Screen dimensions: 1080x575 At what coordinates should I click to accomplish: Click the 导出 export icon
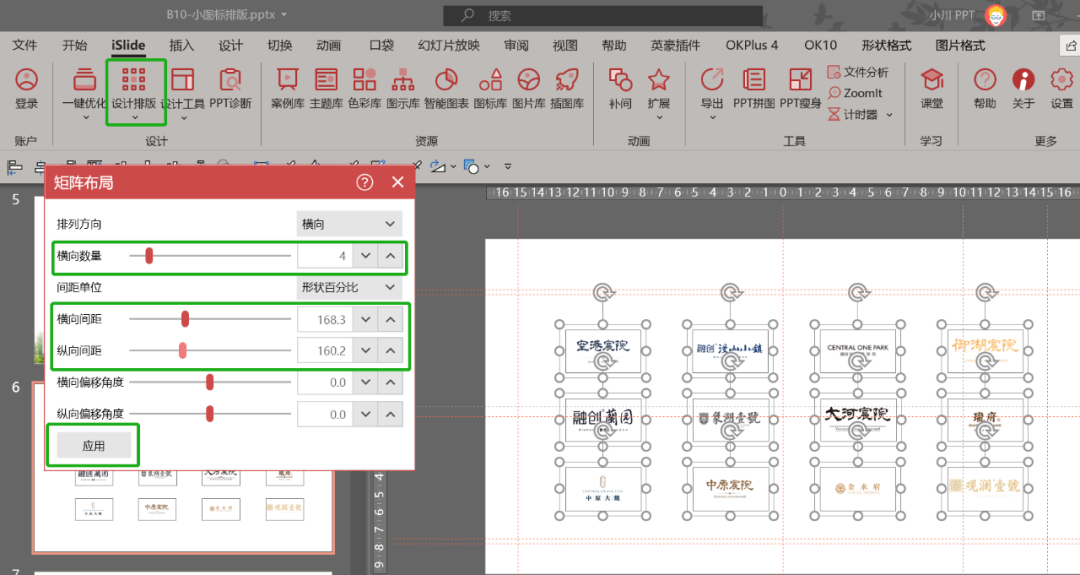point(712,93)
